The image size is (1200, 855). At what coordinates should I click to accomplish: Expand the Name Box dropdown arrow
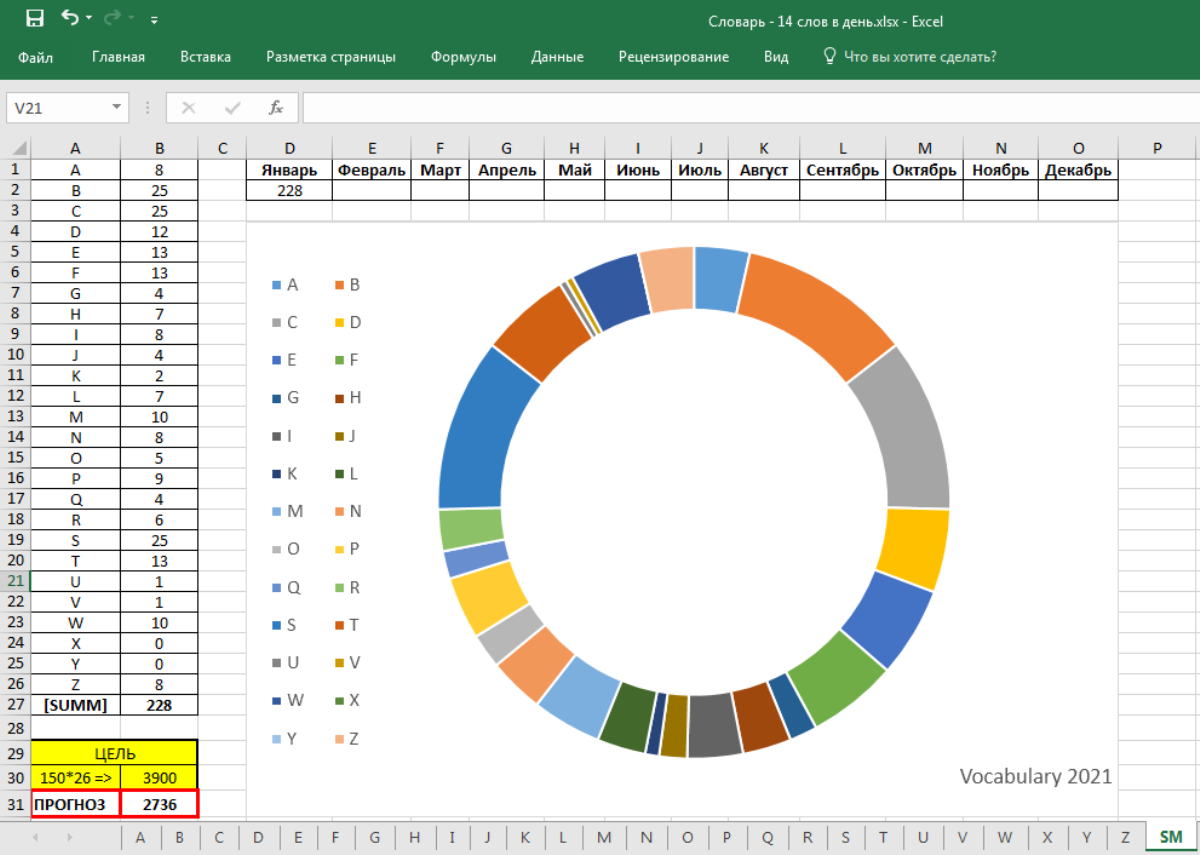(118, 107)
